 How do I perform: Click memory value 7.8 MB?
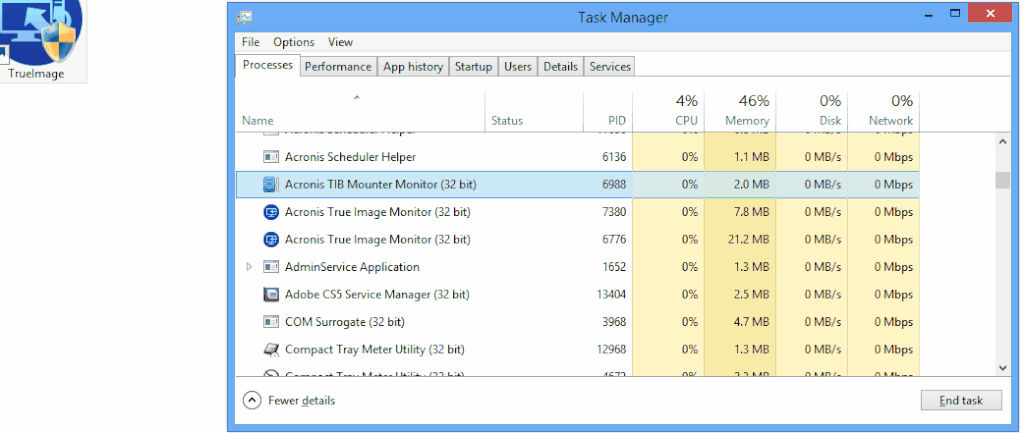751,212
